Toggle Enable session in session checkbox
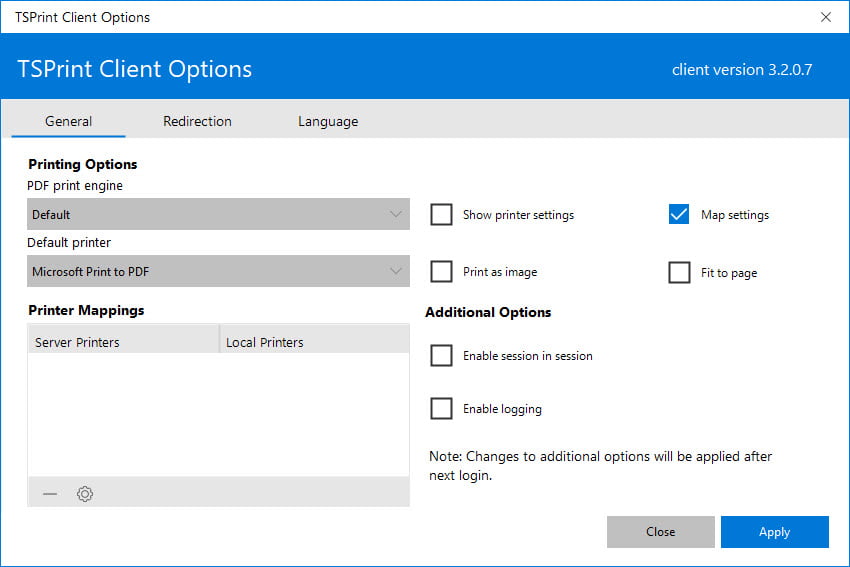The image size is (850, 567). tap(441, 356)
